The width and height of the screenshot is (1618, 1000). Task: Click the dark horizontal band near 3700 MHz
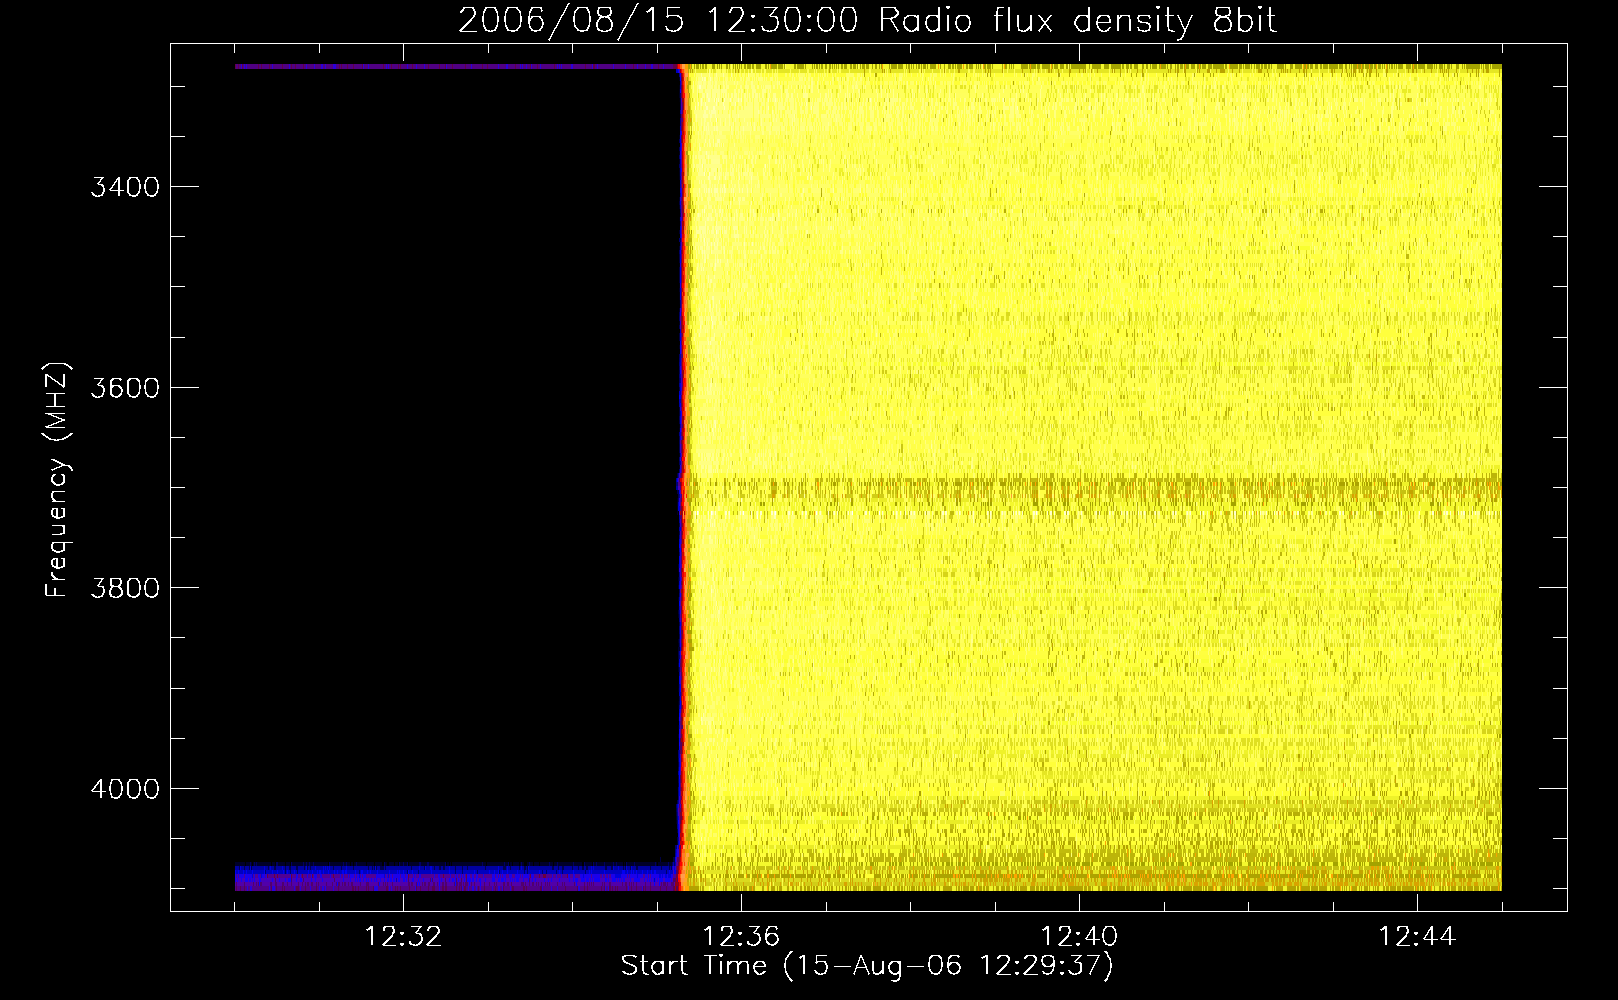(x=1092, y=490)
